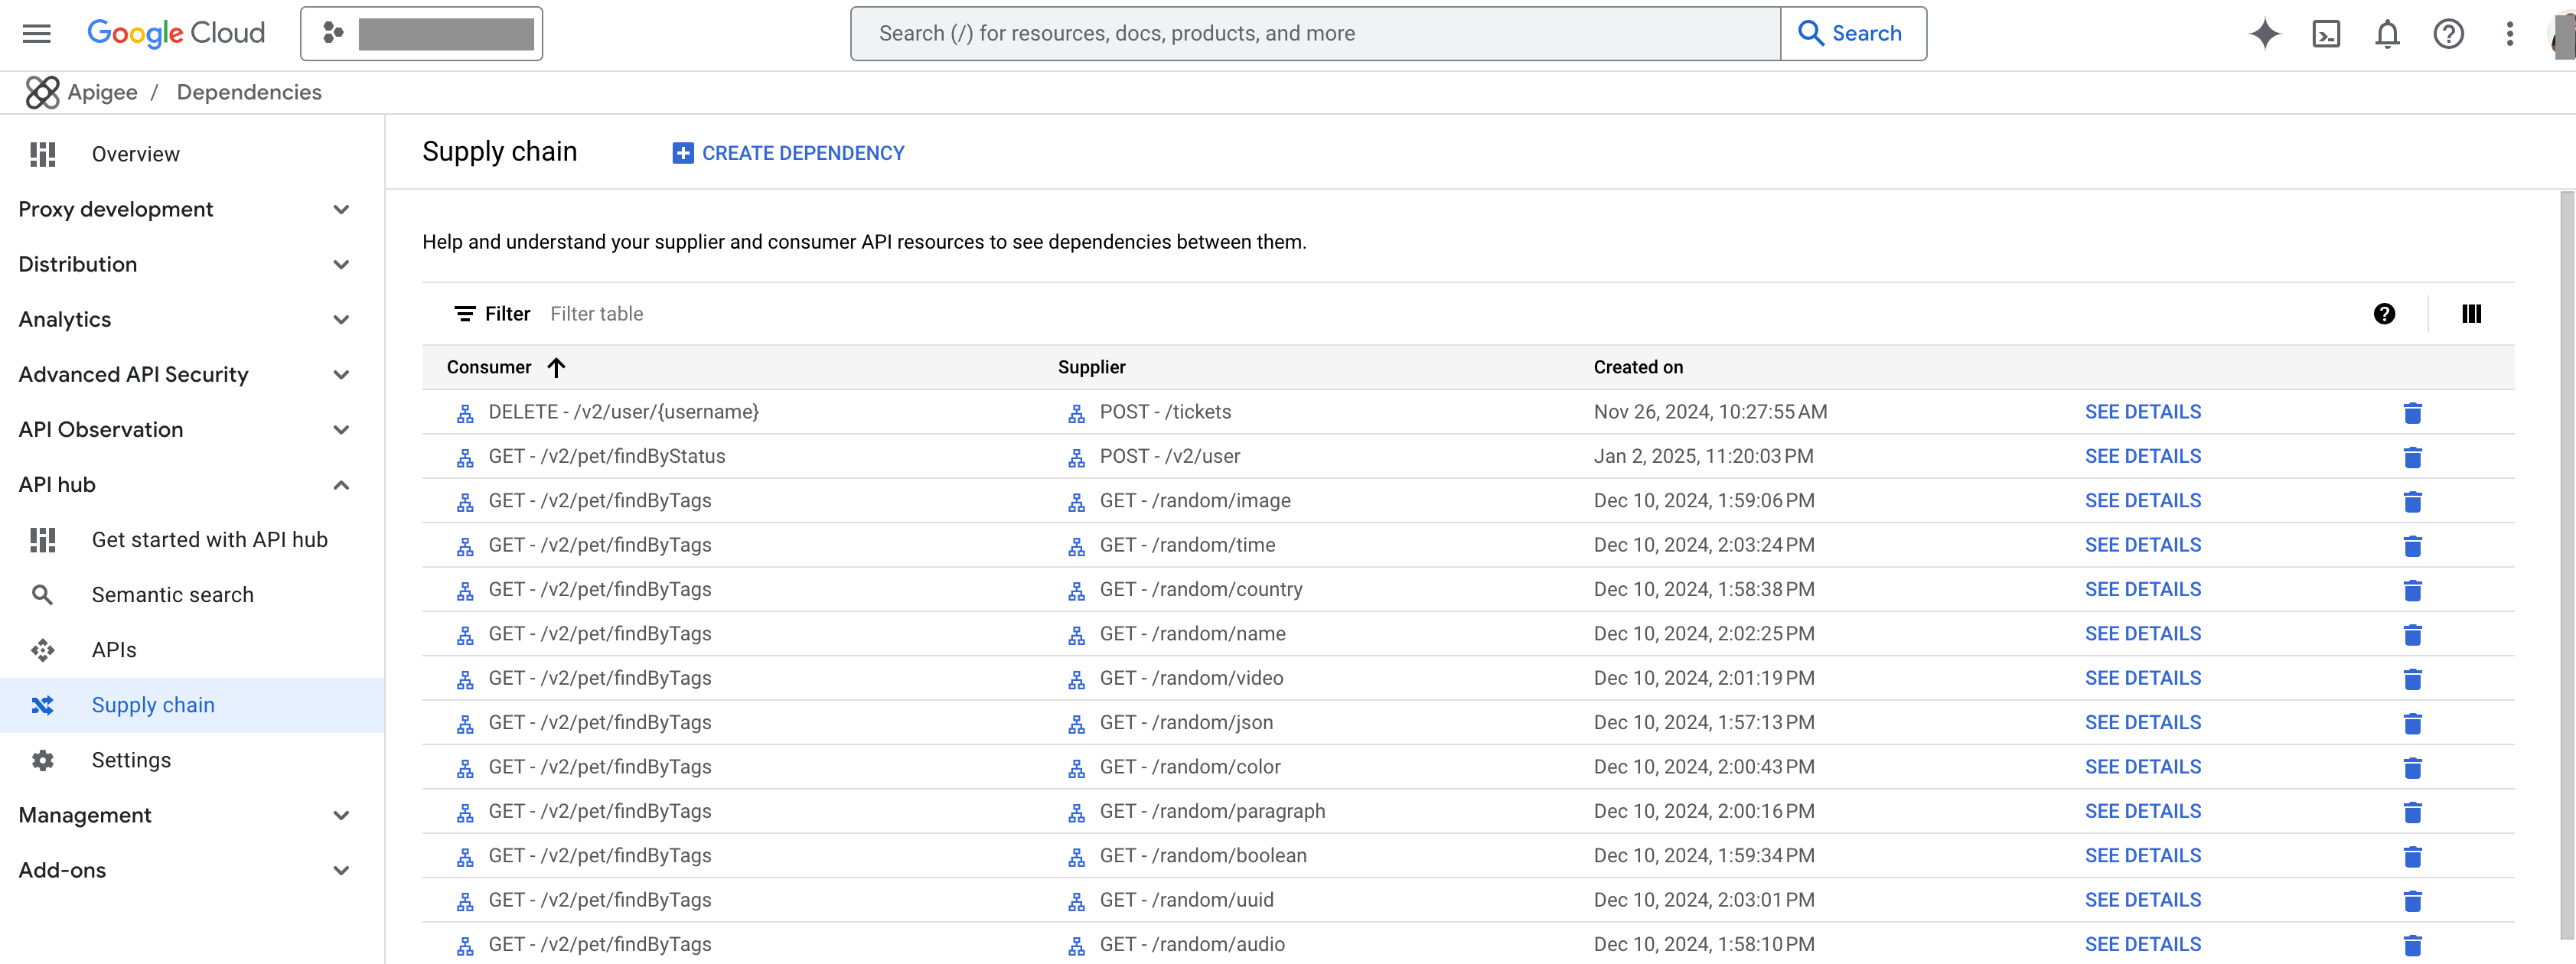Click the Filter icon in the table toolbar
The height and width of the screenshot is (964, 2576).
tap(464, 313)
